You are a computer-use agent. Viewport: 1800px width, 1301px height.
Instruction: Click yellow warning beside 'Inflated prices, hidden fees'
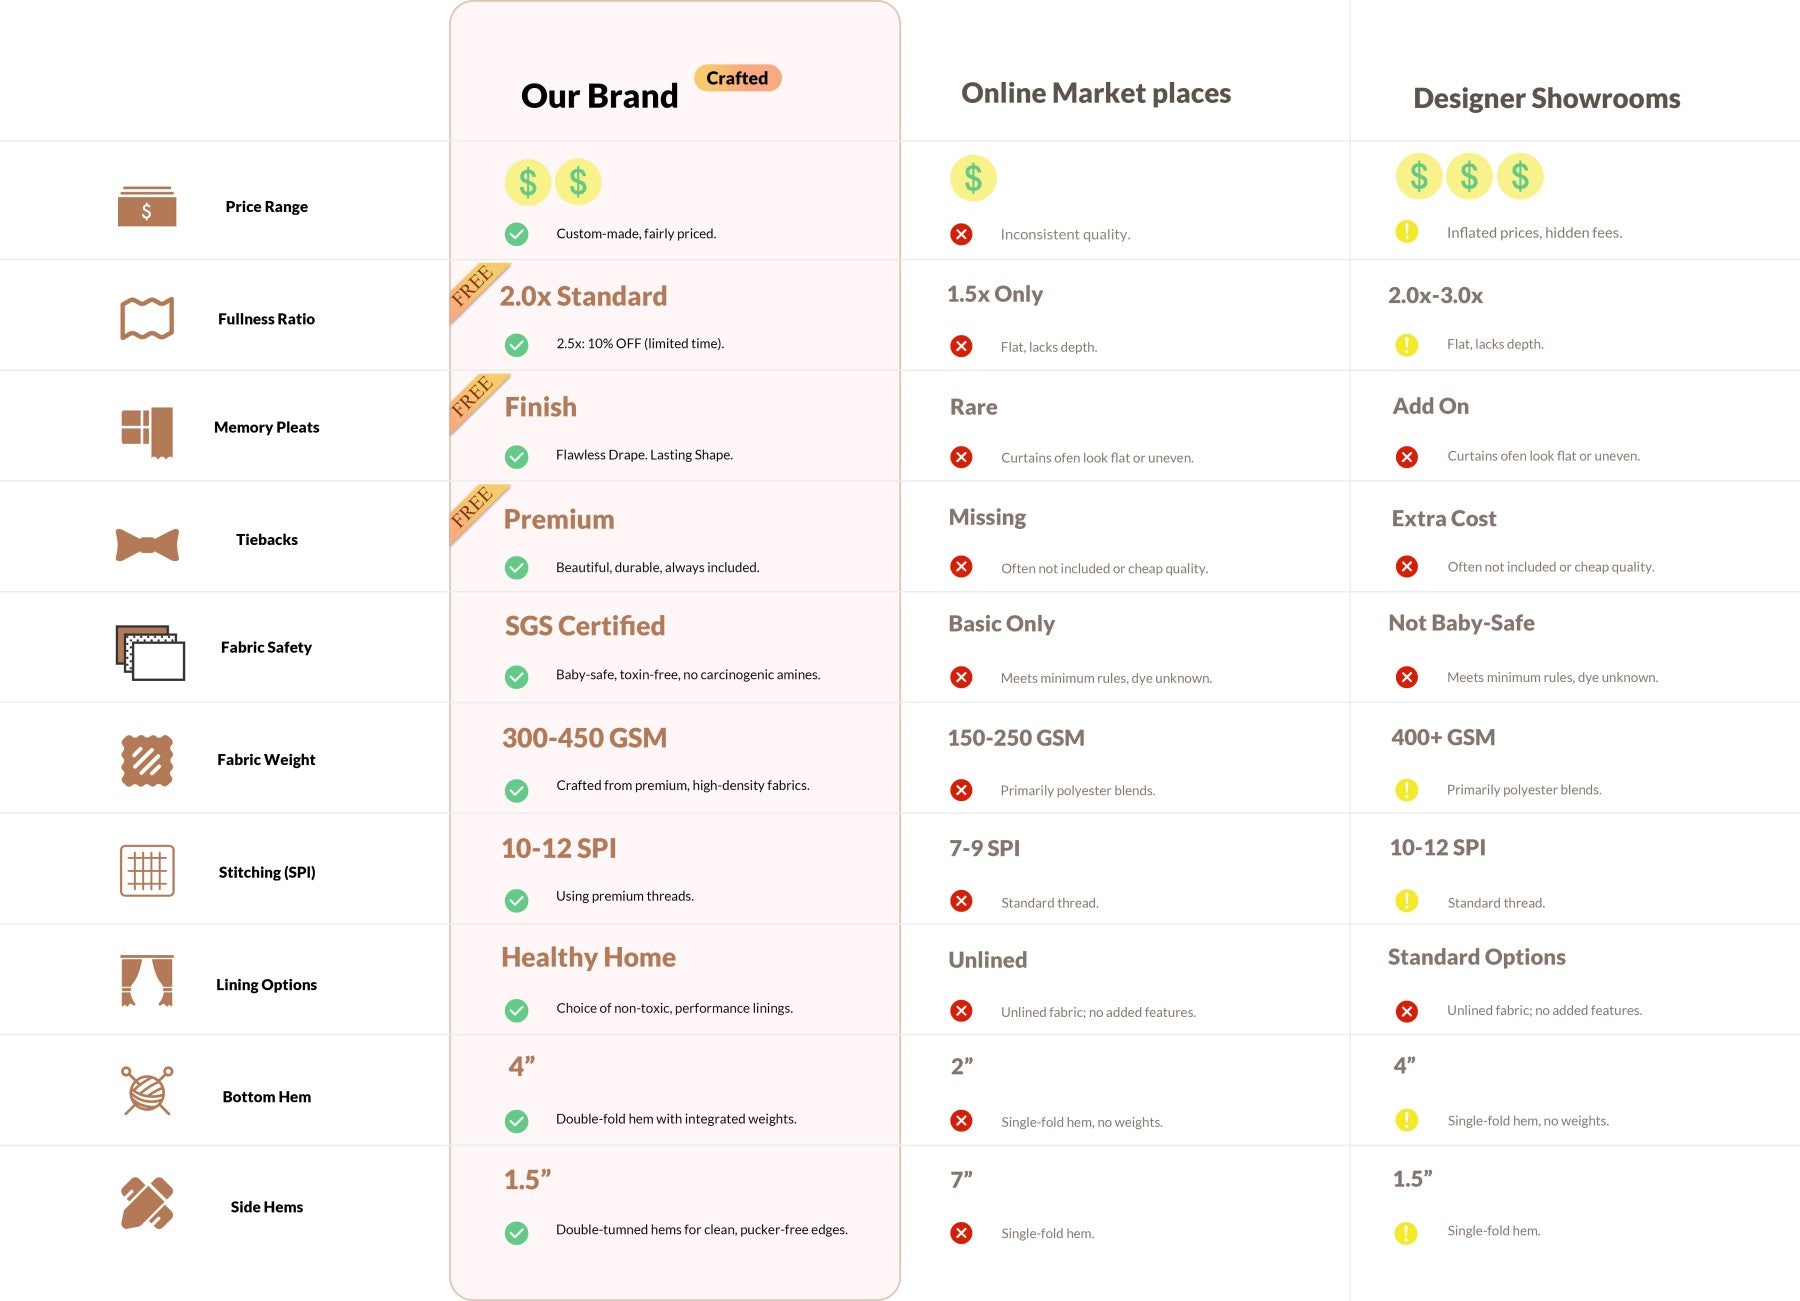pyautogui.click(x=1406, y=232)
